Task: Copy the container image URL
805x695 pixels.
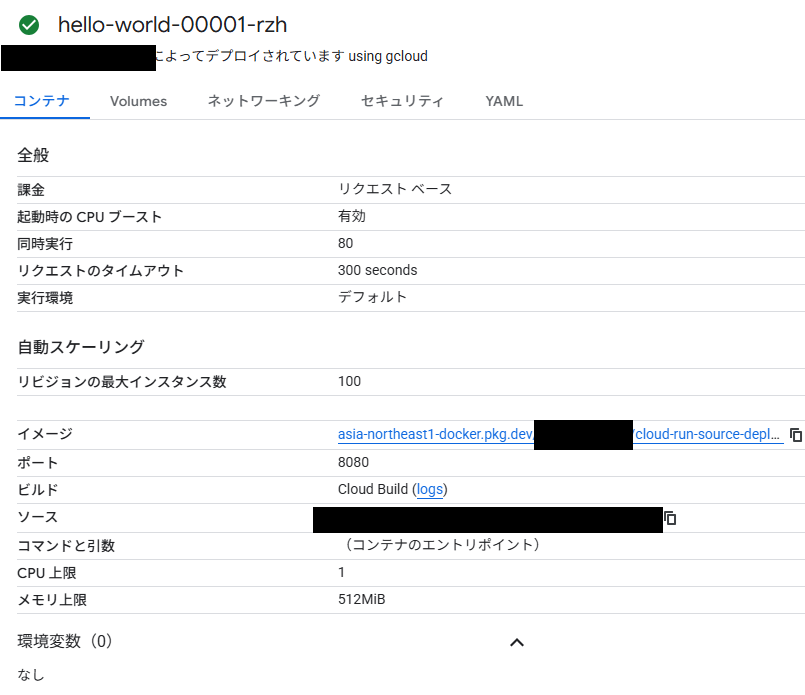Action: coord(796,435)
